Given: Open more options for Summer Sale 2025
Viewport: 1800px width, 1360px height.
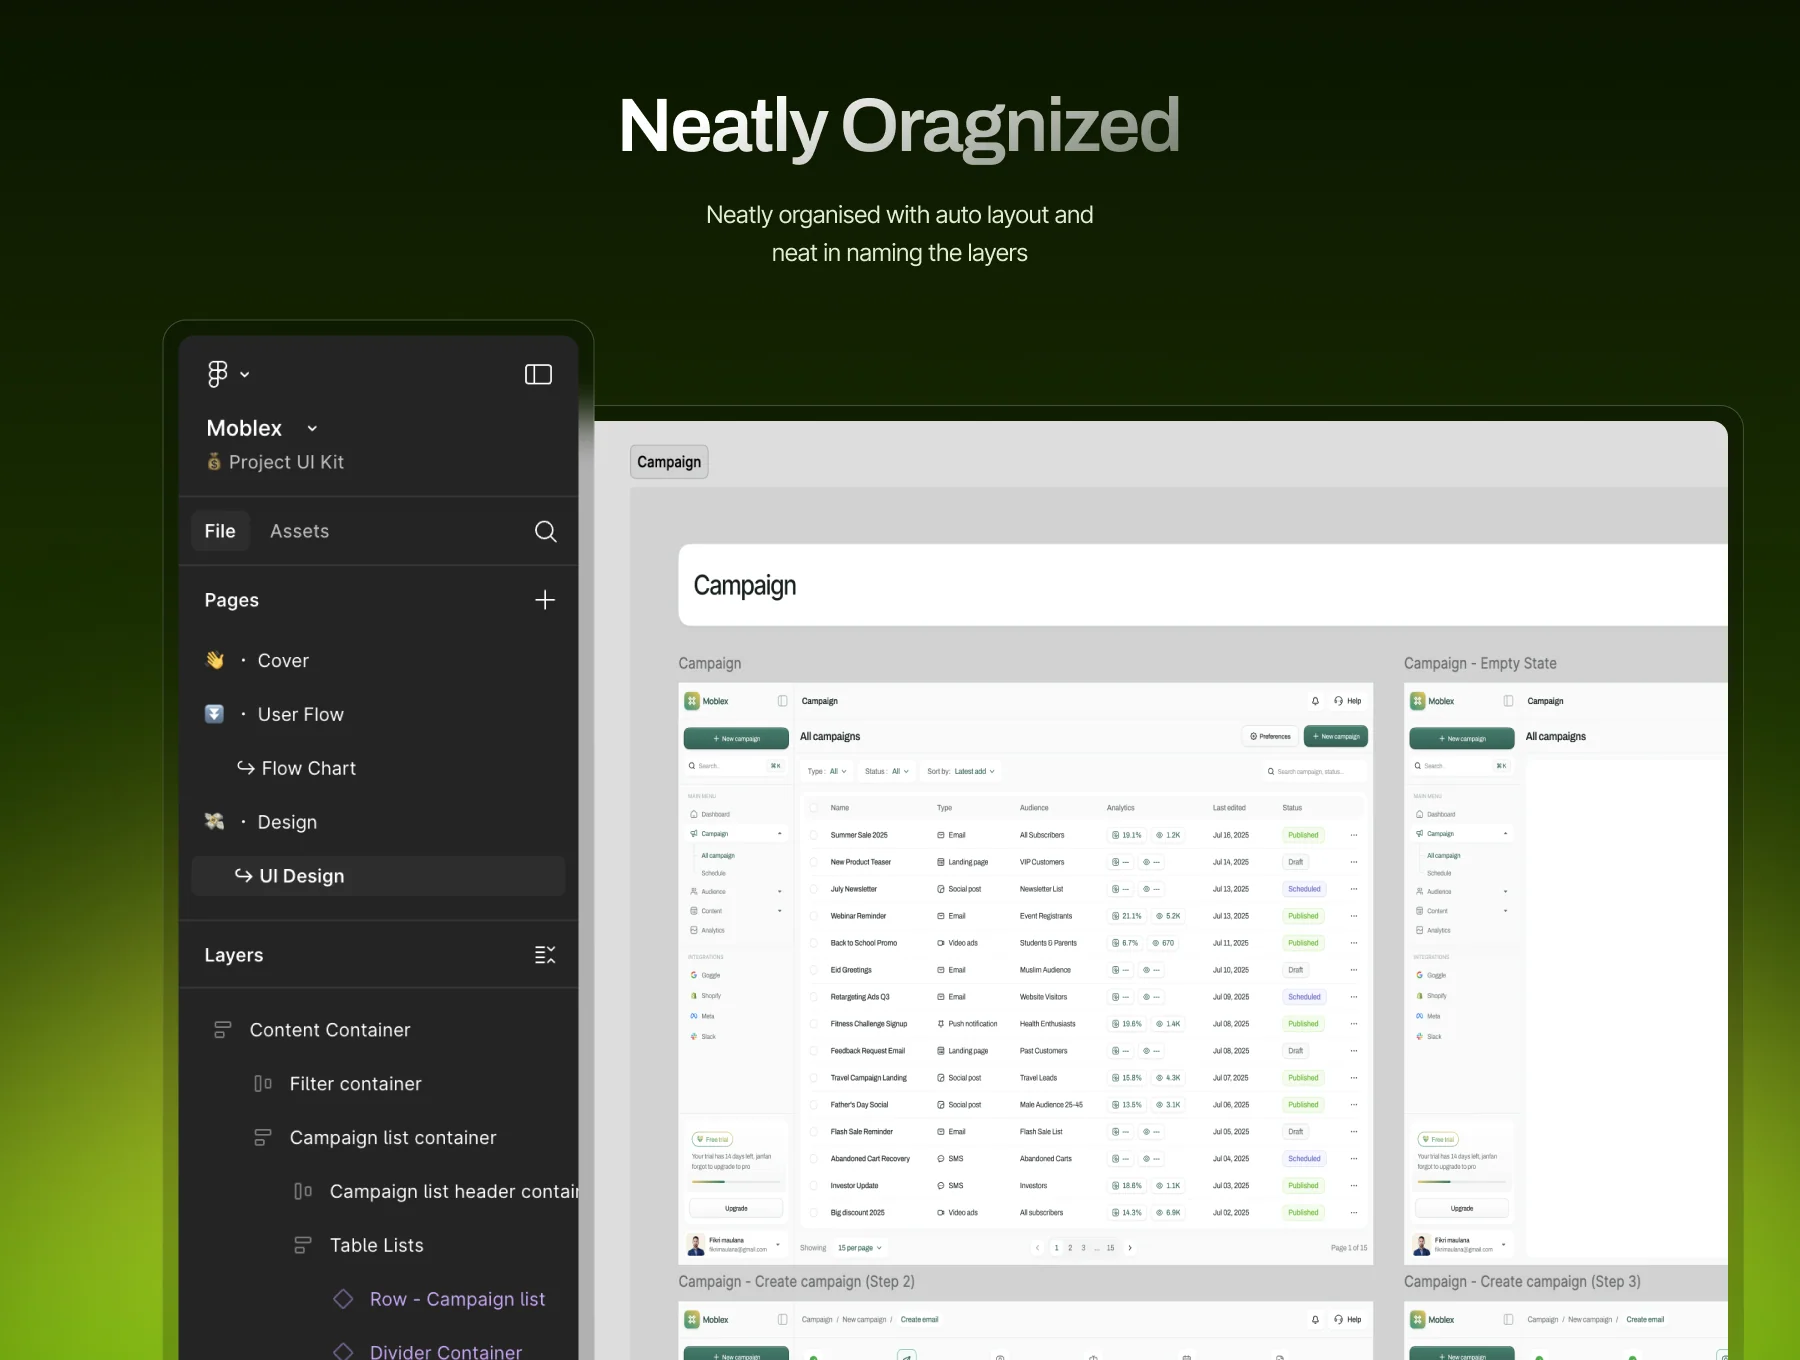Looking at the screenshot, I should (x=1354, y=835).
